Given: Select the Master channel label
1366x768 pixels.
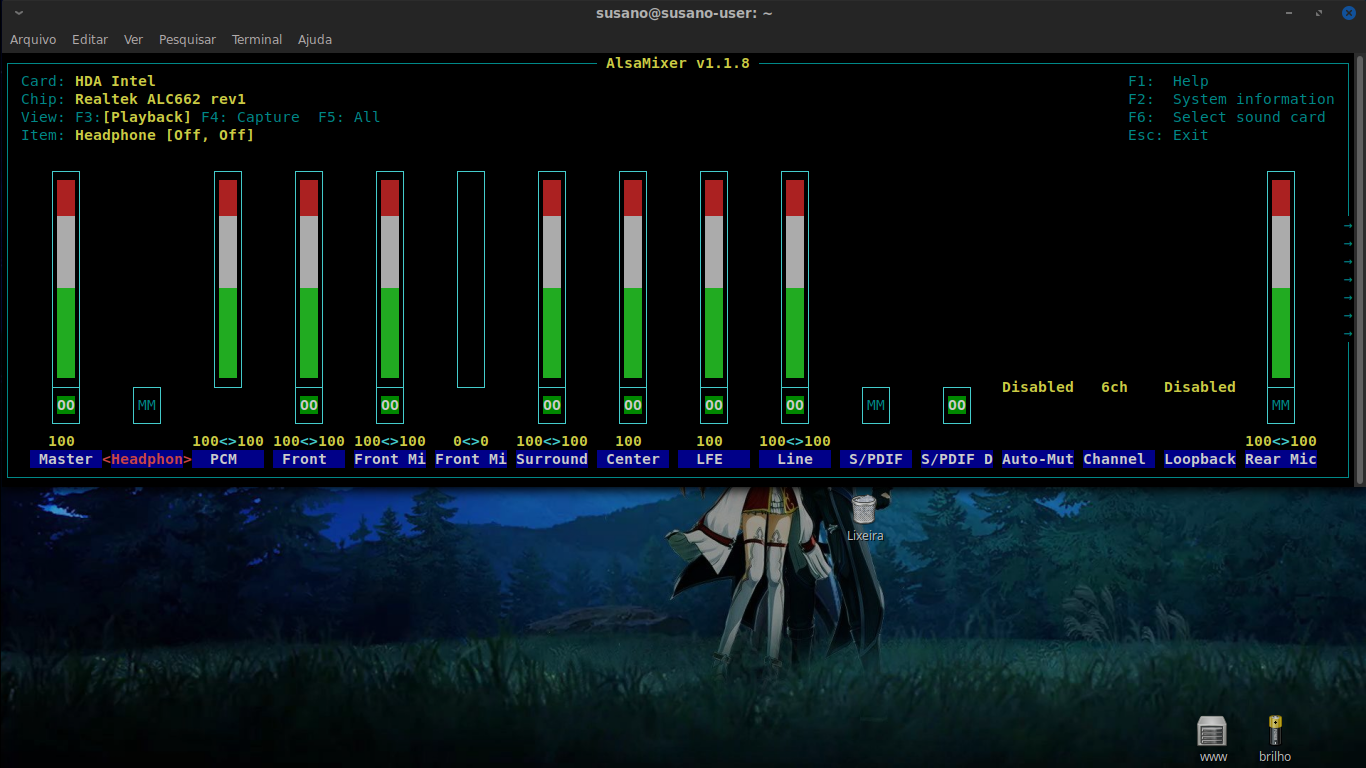Looking at the screenshot, I should [x=66, y=459].
